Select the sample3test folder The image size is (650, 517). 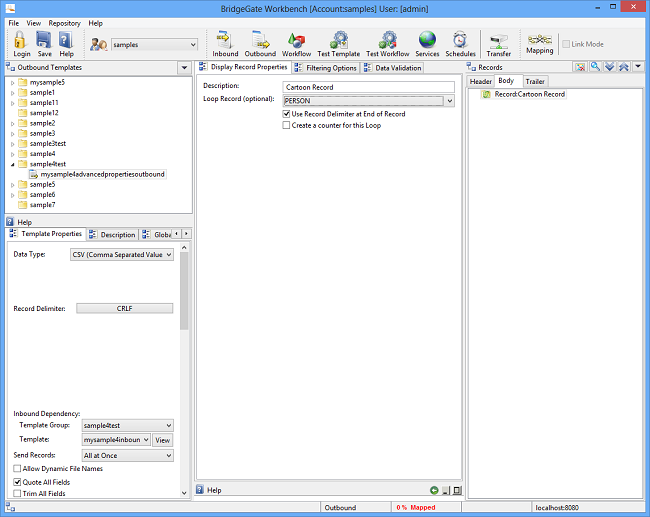48,143
